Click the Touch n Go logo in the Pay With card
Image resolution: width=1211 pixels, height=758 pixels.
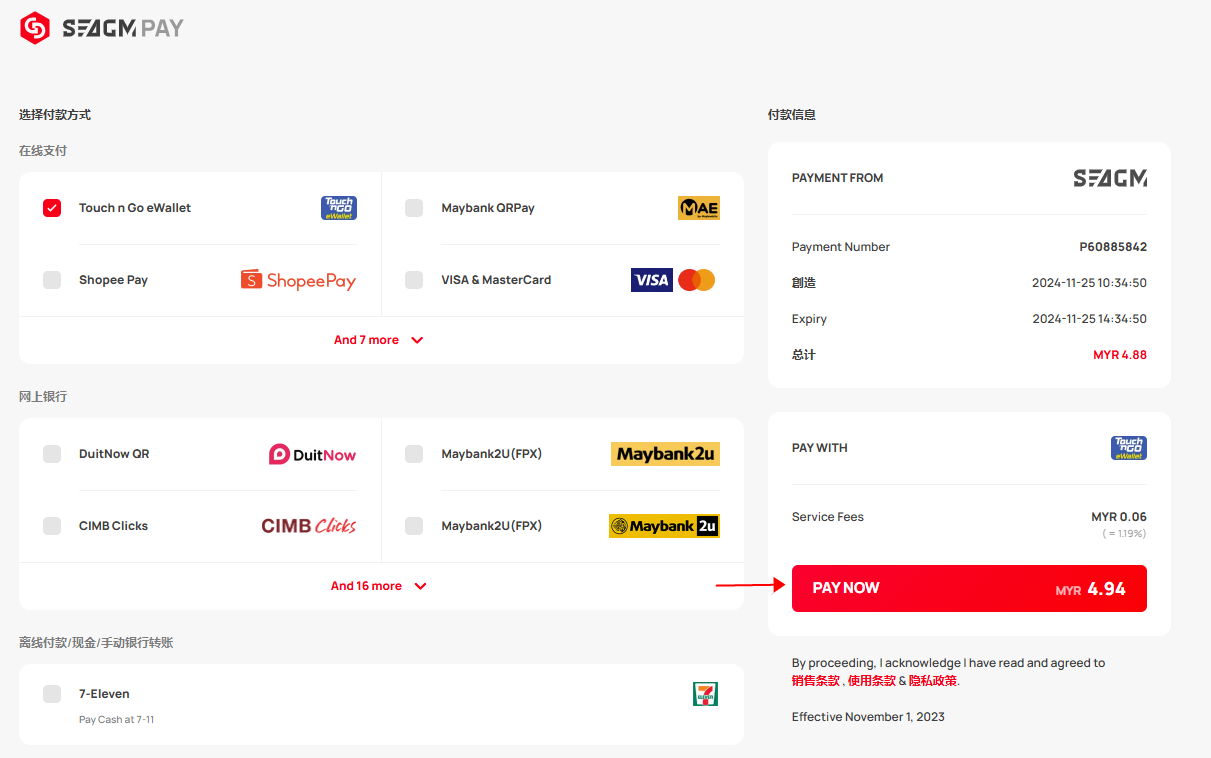[1129, 448]
